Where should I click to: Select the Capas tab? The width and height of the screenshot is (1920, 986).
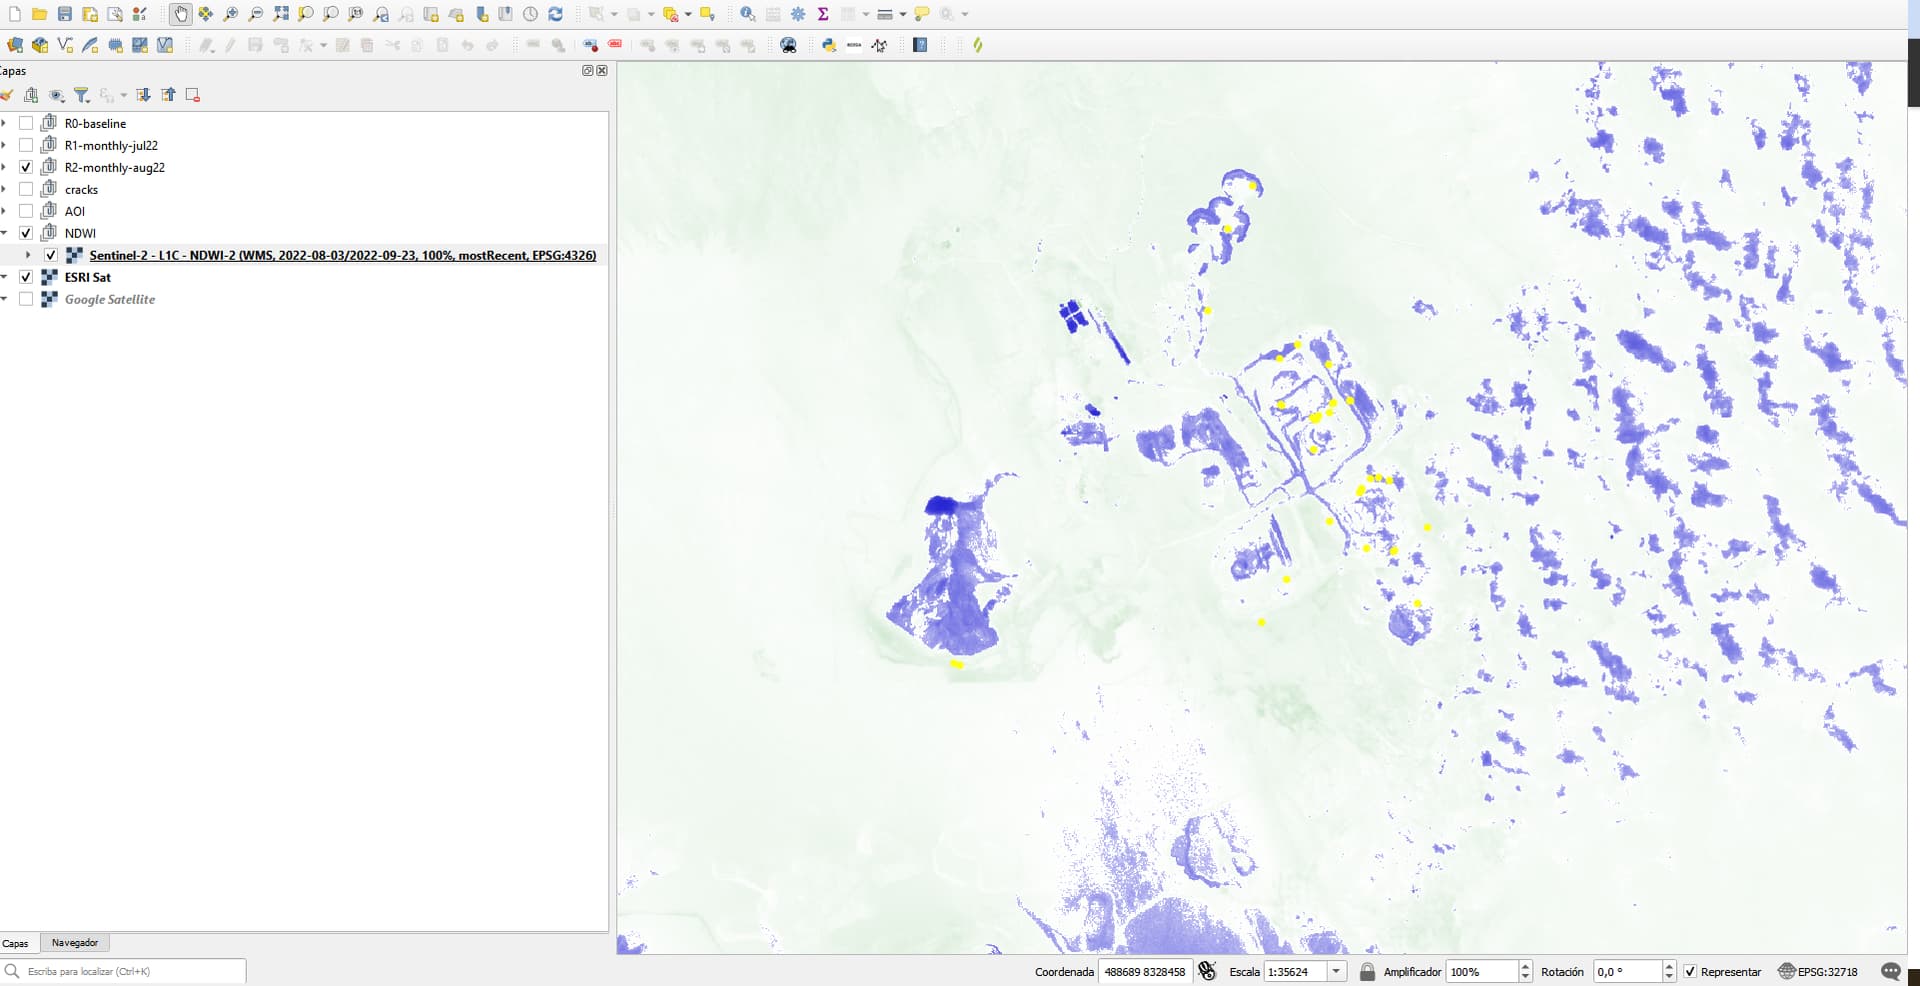17,943
